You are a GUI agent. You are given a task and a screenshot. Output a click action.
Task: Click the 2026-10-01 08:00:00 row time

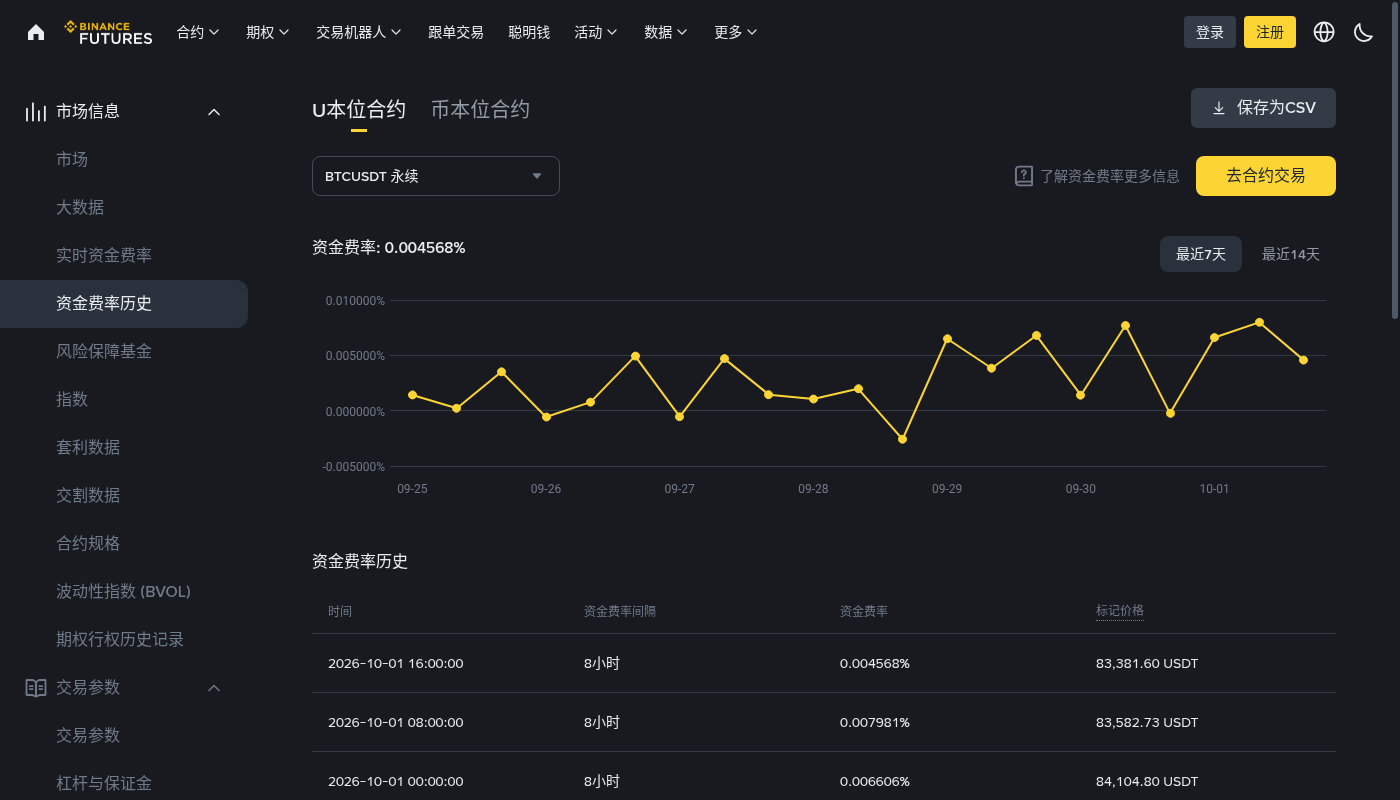tap(396, 722)
